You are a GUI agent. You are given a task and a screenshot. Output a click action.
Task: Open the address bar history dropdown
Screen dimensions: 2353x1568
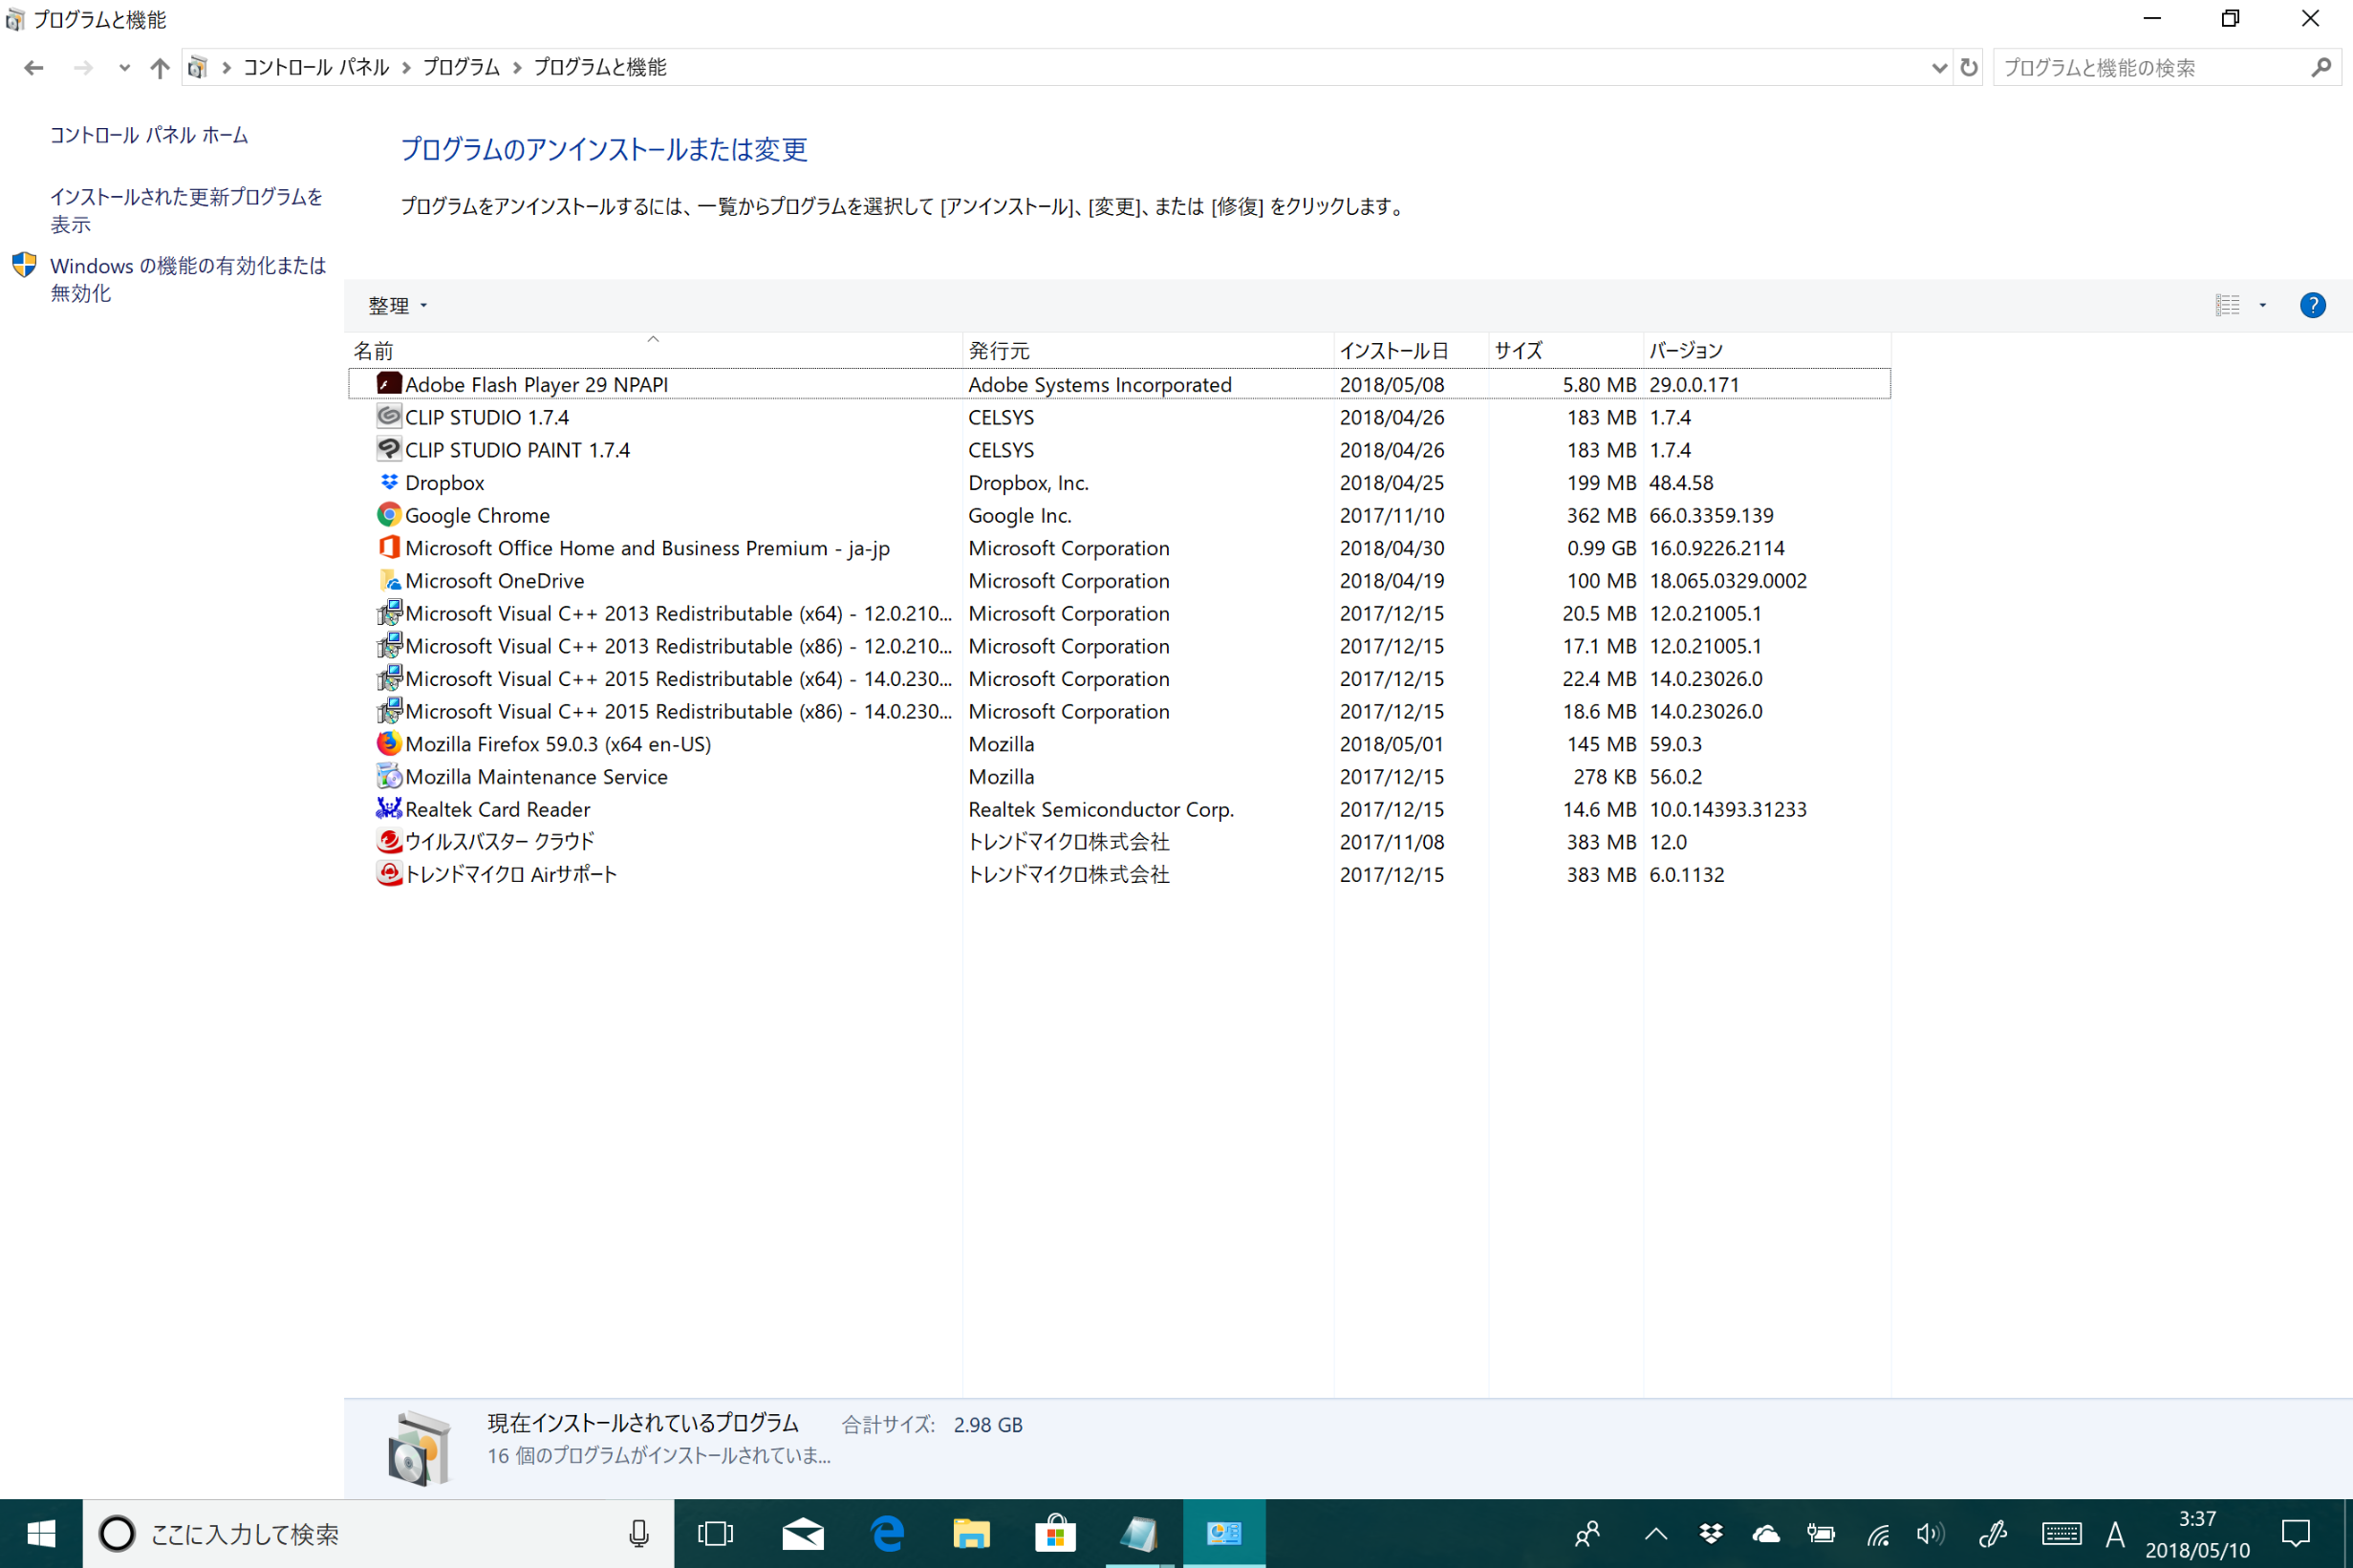(1938, 67)
